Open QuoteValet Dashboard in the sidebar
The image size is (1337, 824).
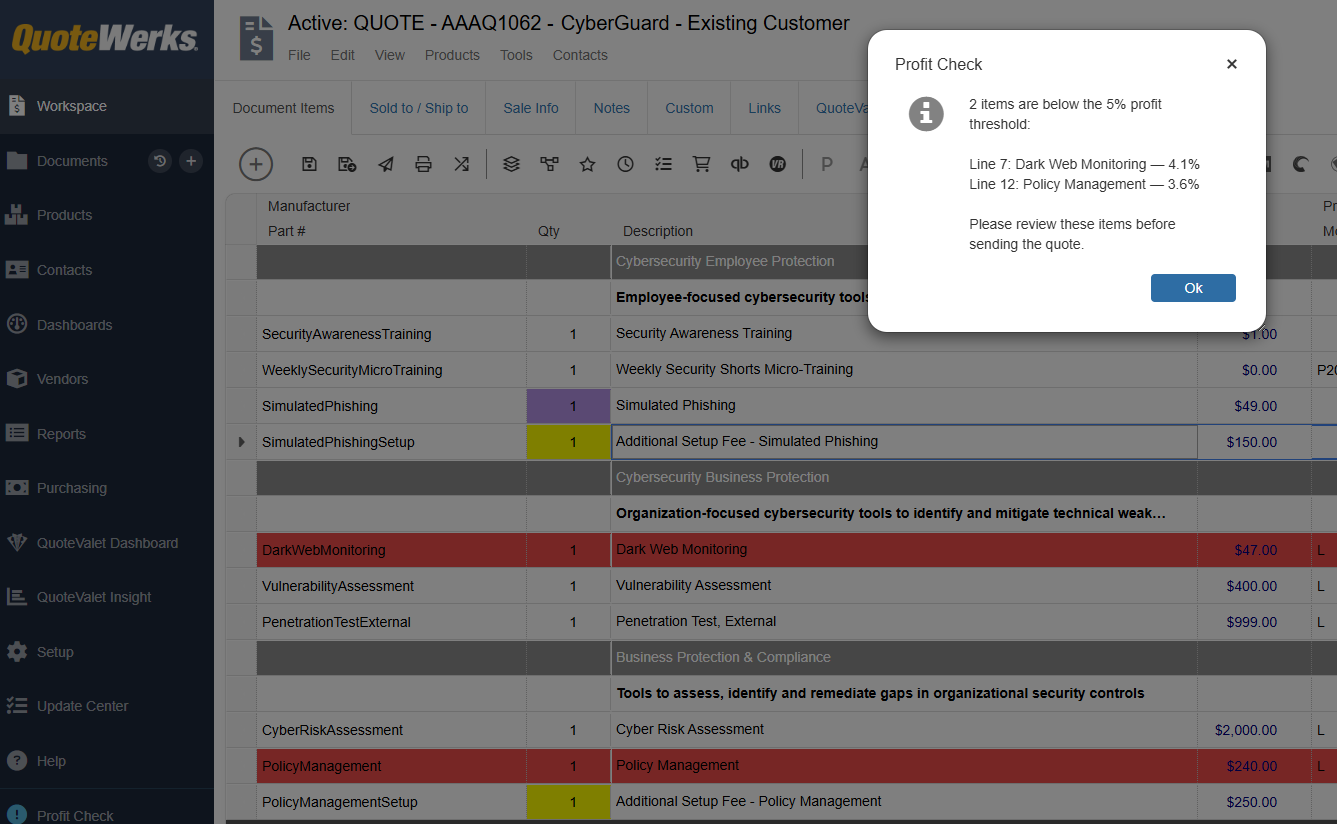107,543
